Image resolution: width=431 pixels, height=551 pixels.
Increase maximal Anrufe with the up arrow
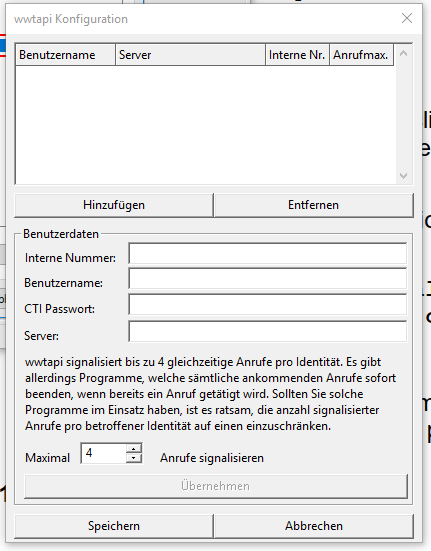[133, 449]
